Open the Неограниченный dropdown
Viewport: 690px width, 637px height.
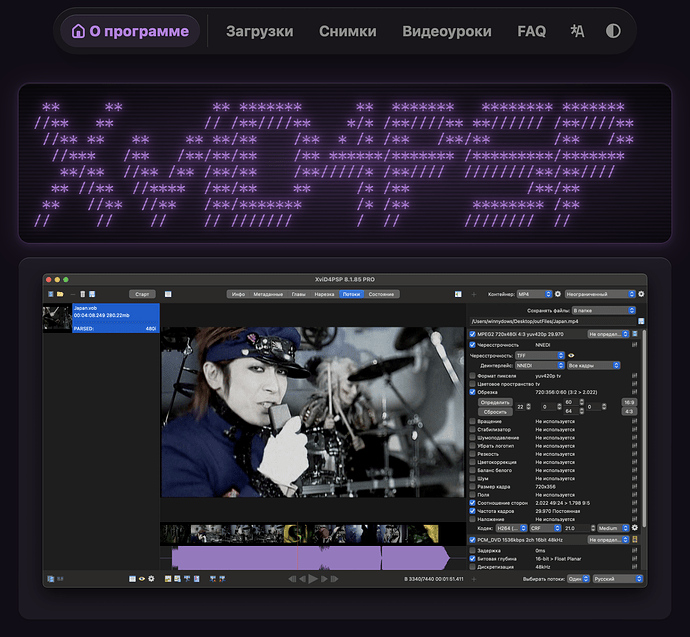pos(600,294)
